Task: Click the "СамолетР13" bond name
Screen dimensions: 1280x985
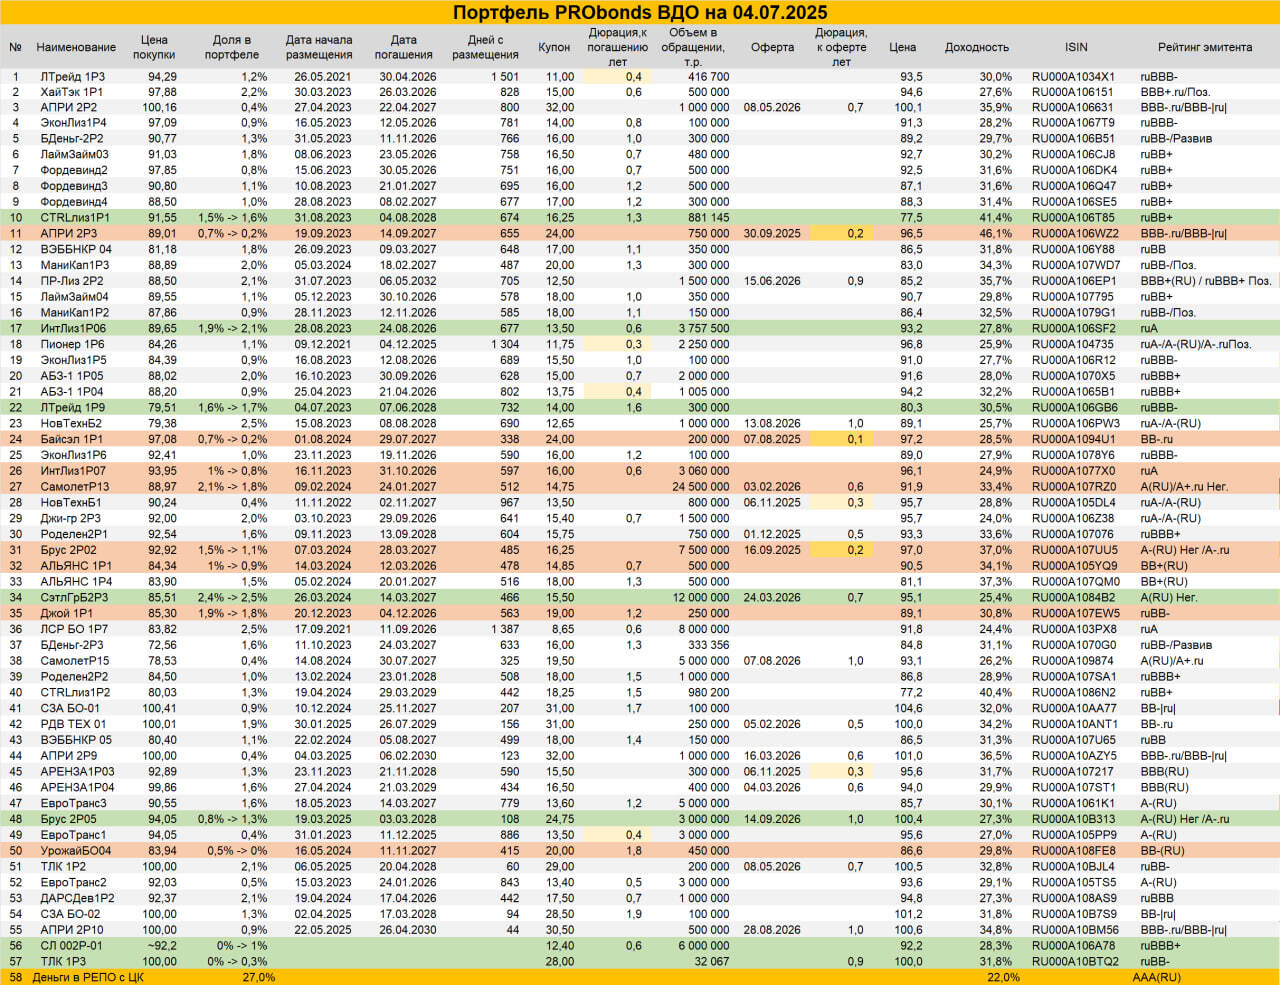Action: coord(74,487)
